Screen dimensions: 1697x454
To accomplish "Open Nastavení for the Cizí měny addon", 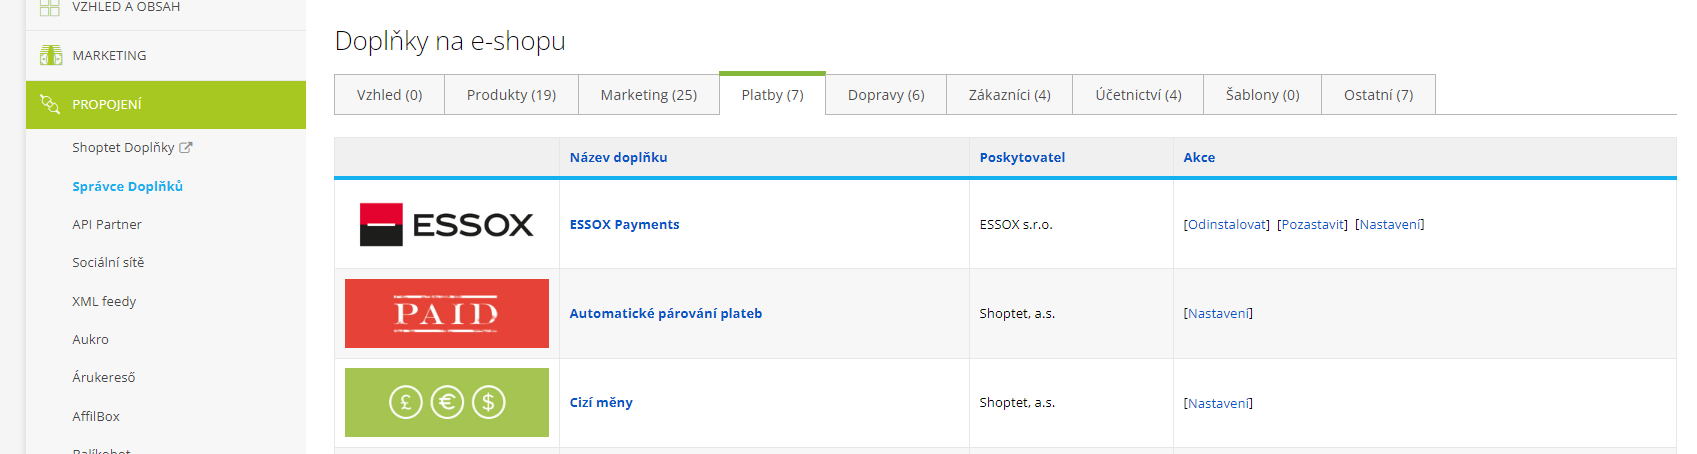I will pyautogui.click(x=1218, y=403).
